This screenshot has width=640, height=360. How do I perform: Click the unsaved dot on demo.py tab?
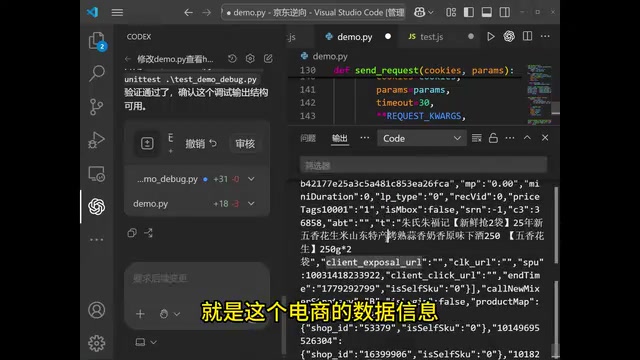[388, 36]
